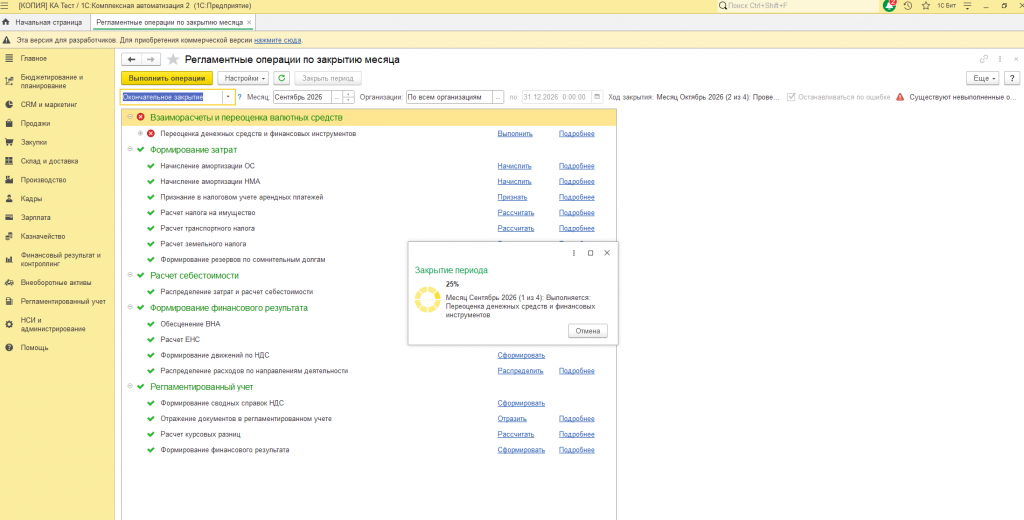
Task: Click Организации field По всем организациям
Action: click(449, 97)
